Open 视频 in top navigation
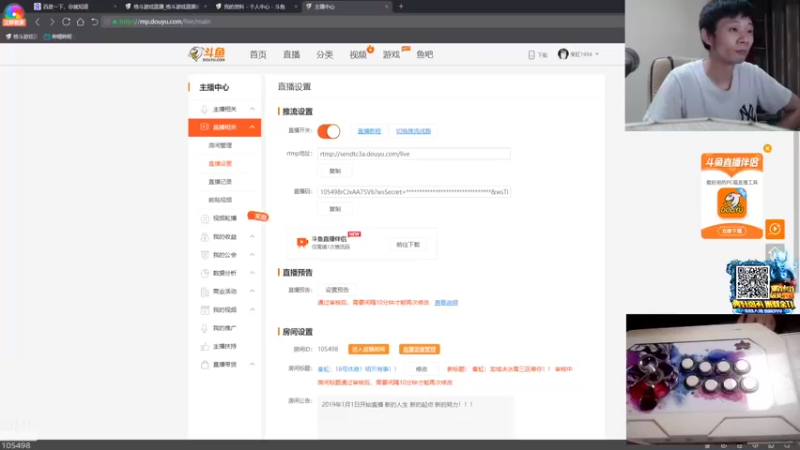This screenshot has width=800, height=450. pos(358,55)
